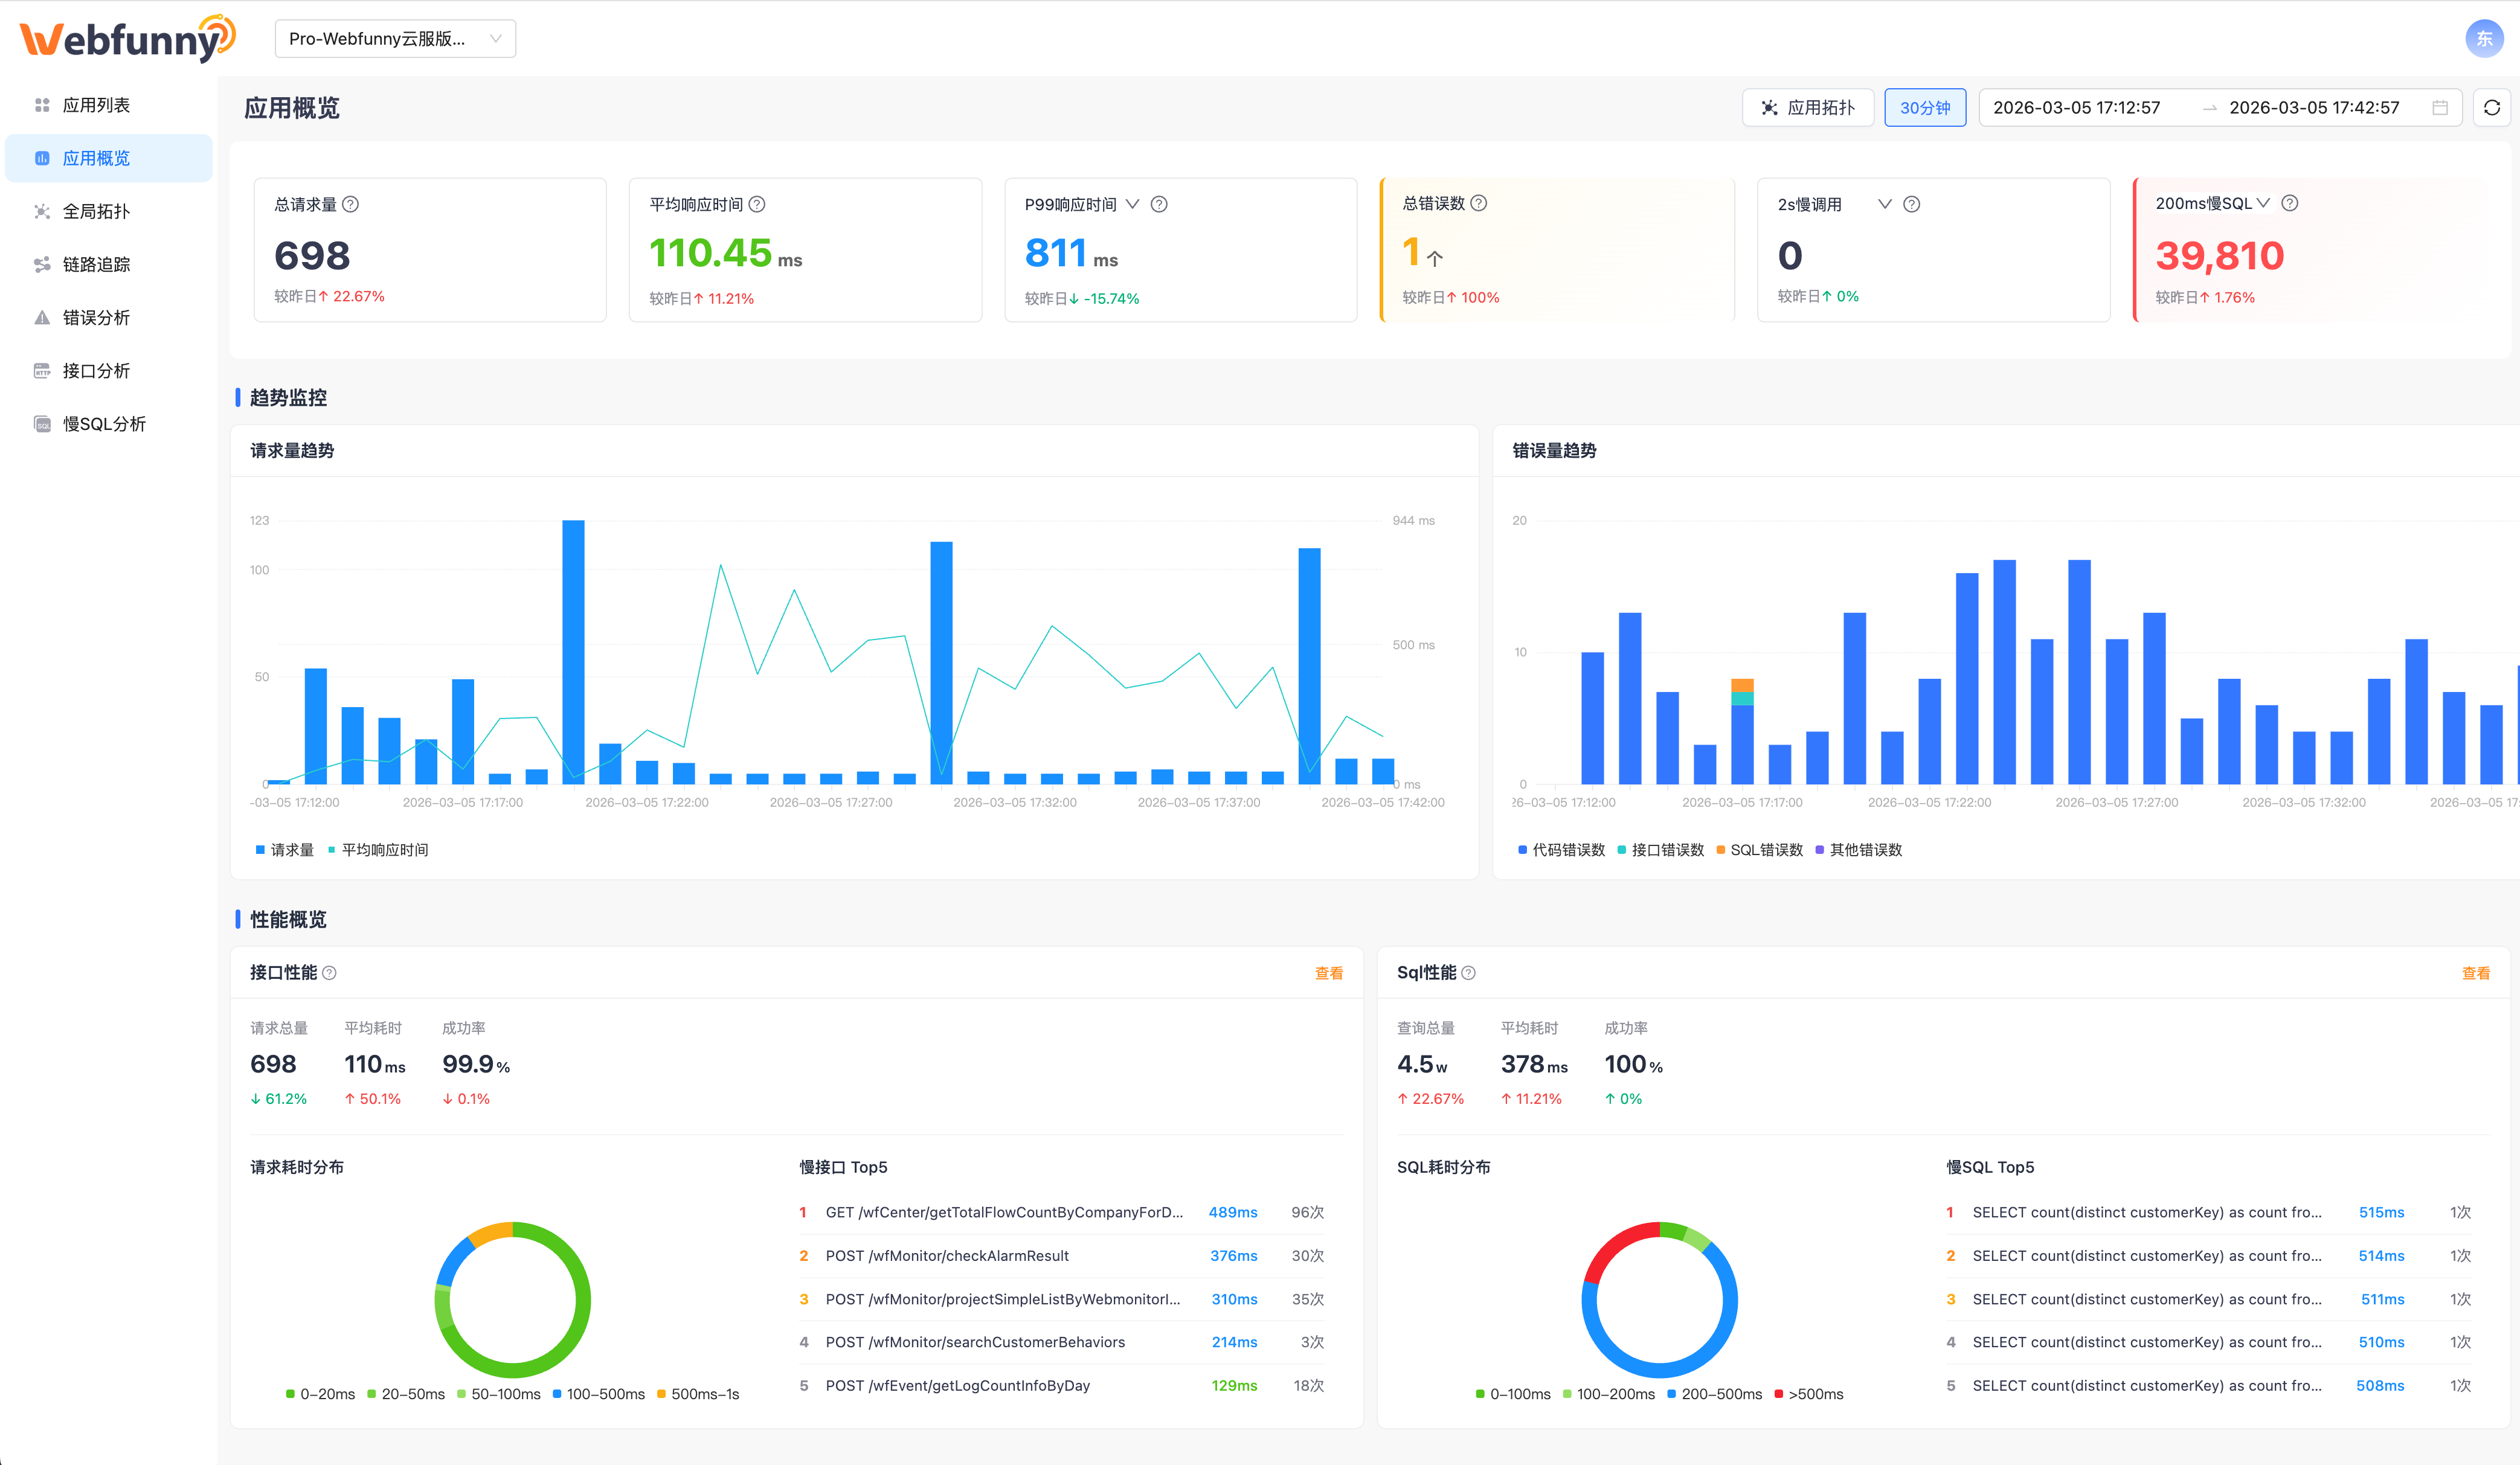Image resolution: width=2520 pixels, height=1465 pixels.
Task: Click the user avatar in the top right
Action: tap(2484, 39)
